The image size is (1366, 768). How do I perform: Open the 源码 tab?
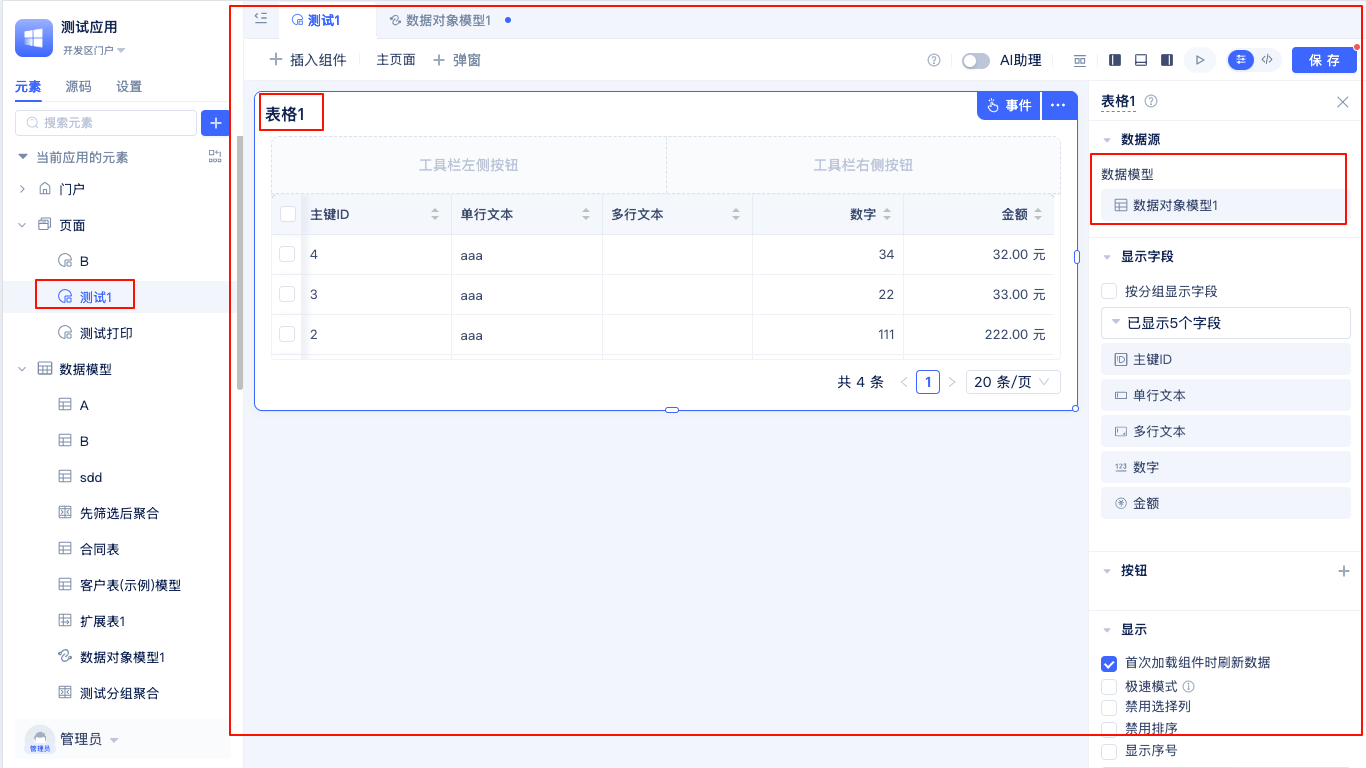(x=78, y=87)
